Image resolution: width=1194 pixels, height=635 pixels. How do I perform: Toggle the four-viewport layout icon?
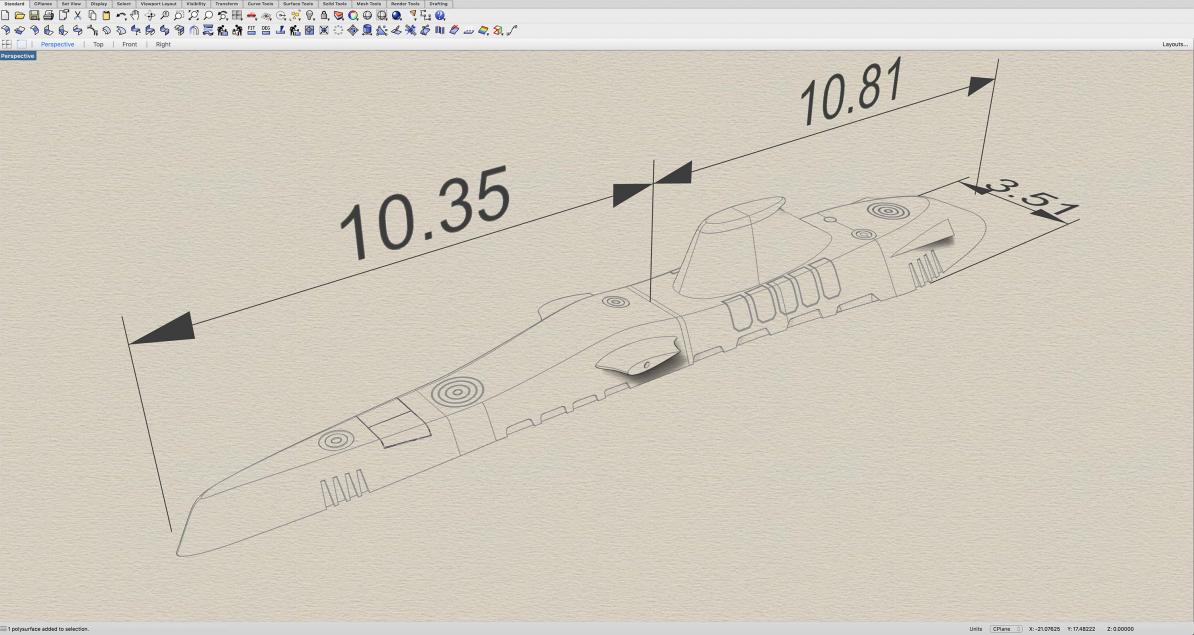7,44
